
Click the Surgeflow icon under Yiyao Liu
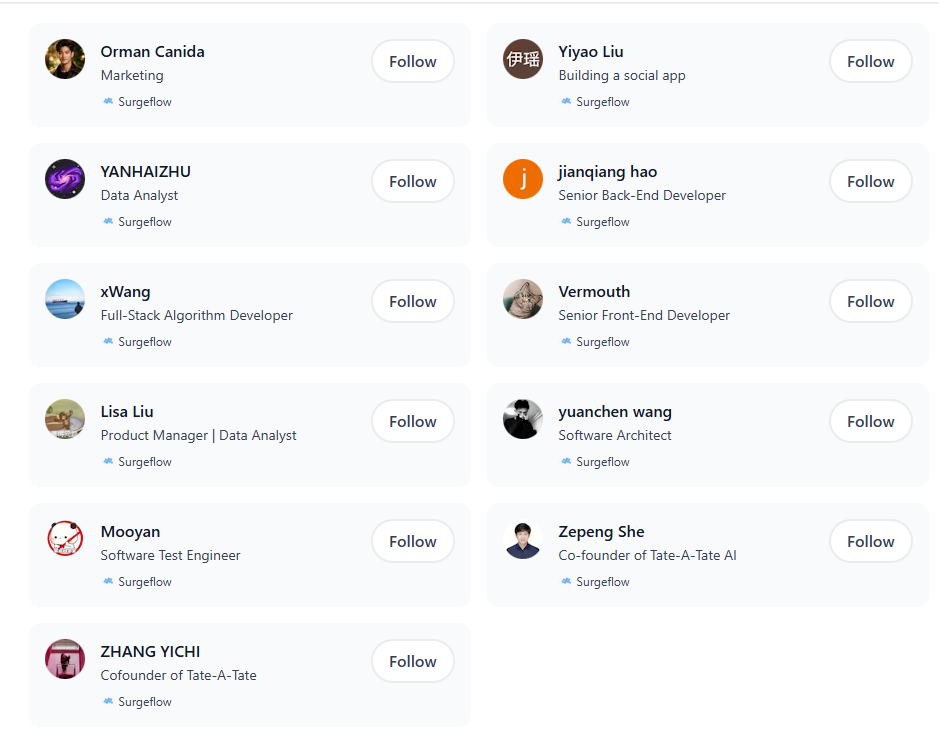point(566,101)
